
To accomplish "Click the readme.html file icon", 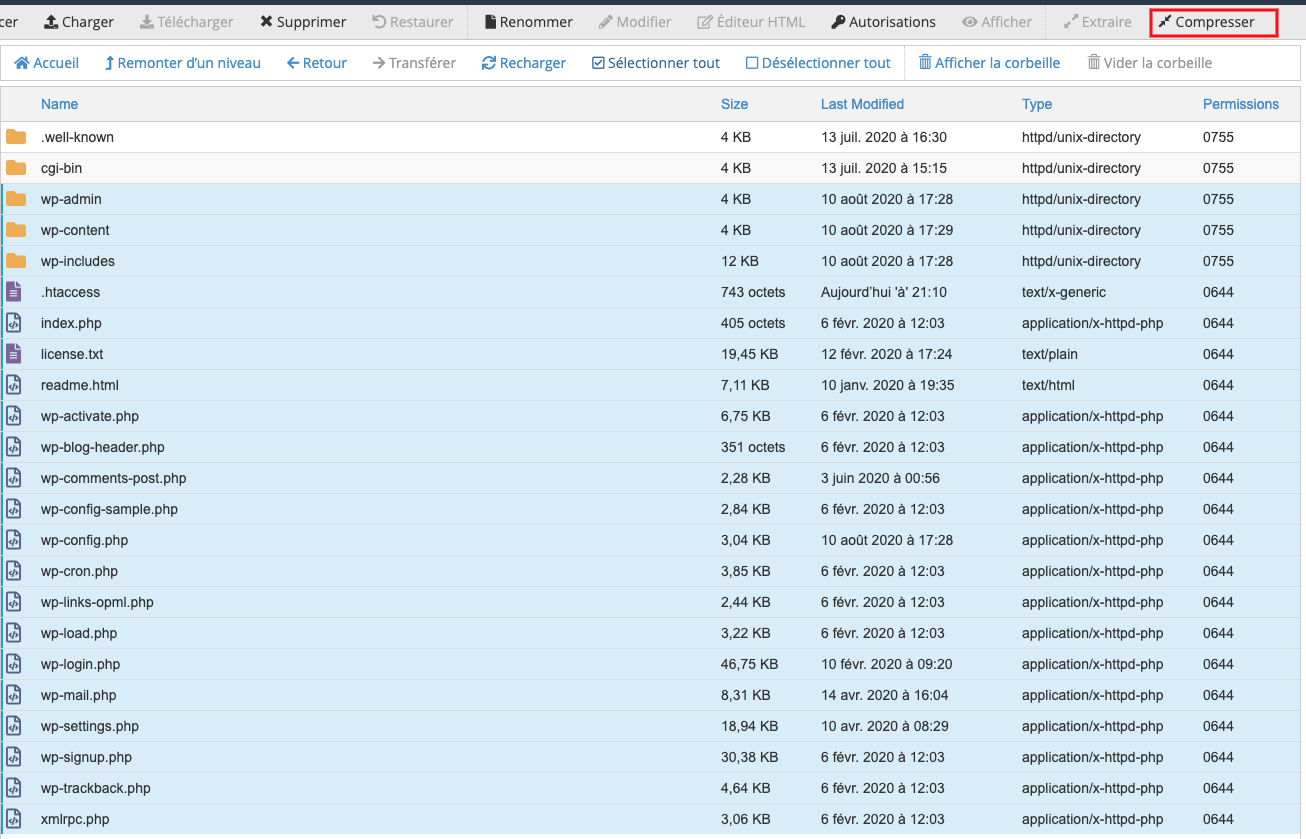I will click(x=14, y=385).
